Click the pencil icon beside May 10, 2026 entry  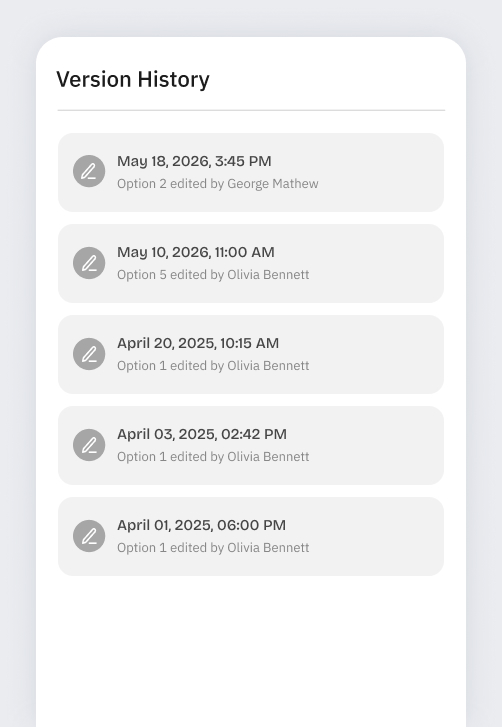[x=89, y=263]
